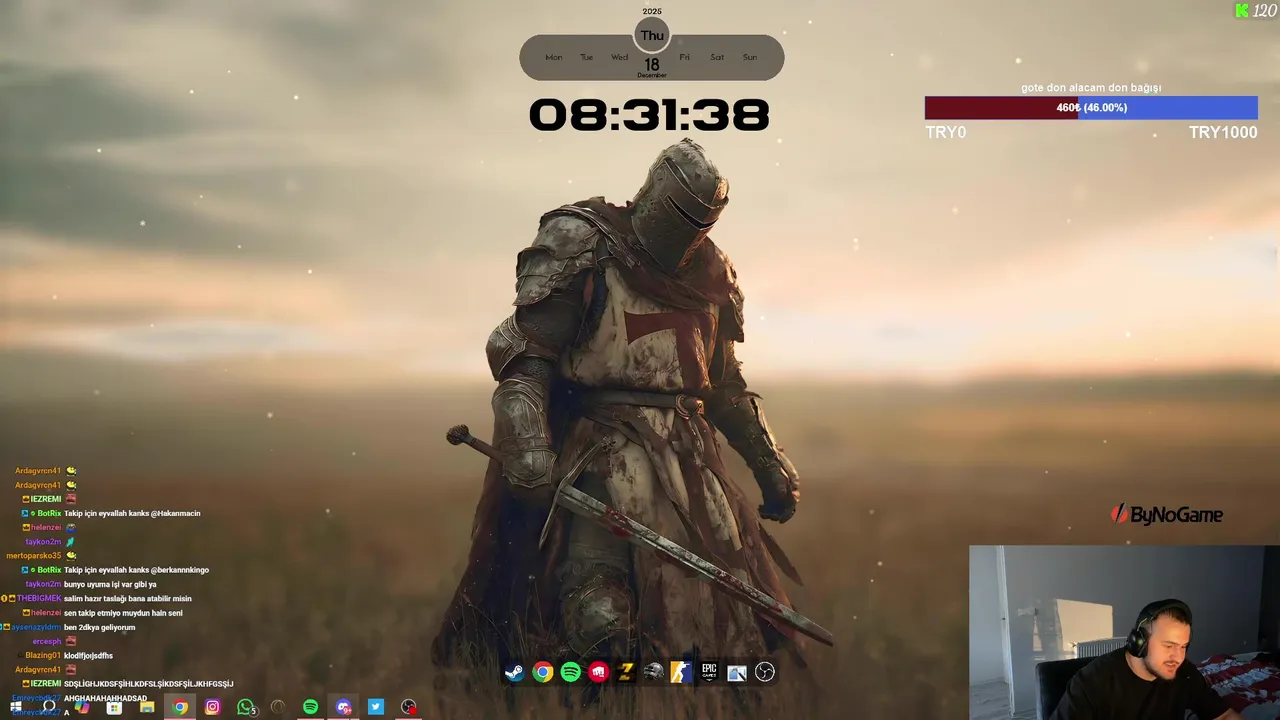Click BotRix message thanking @Hakanmacin

point(132,513)
